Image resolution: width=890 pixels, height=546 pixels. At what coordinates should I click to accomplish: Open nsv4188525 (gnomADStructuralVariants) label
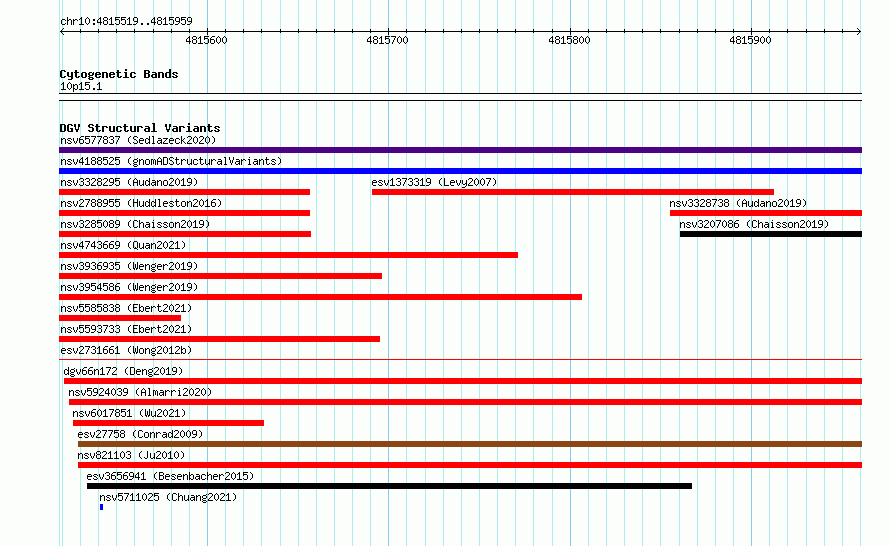[171, 161]
